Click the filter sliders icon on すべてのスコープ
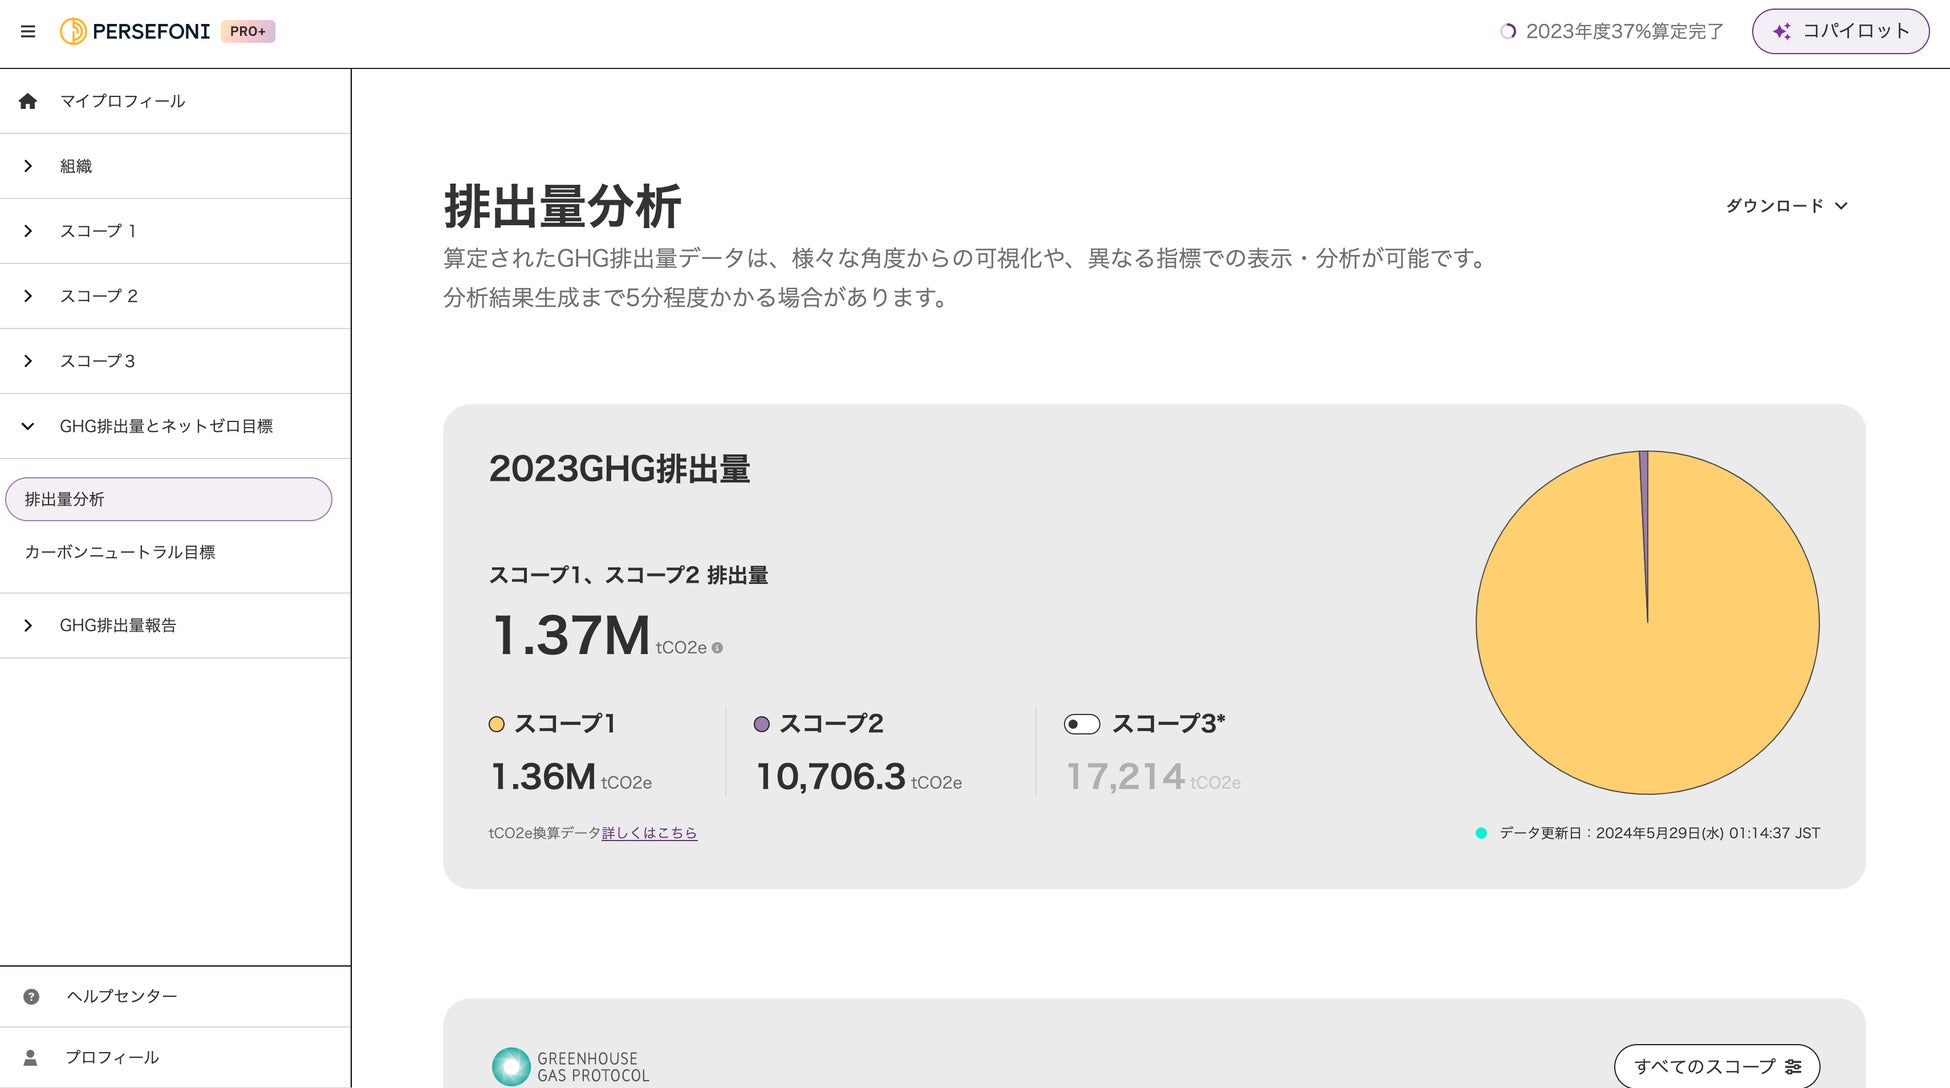Viewport: 1950px width, 1088px height. 1793,1067
